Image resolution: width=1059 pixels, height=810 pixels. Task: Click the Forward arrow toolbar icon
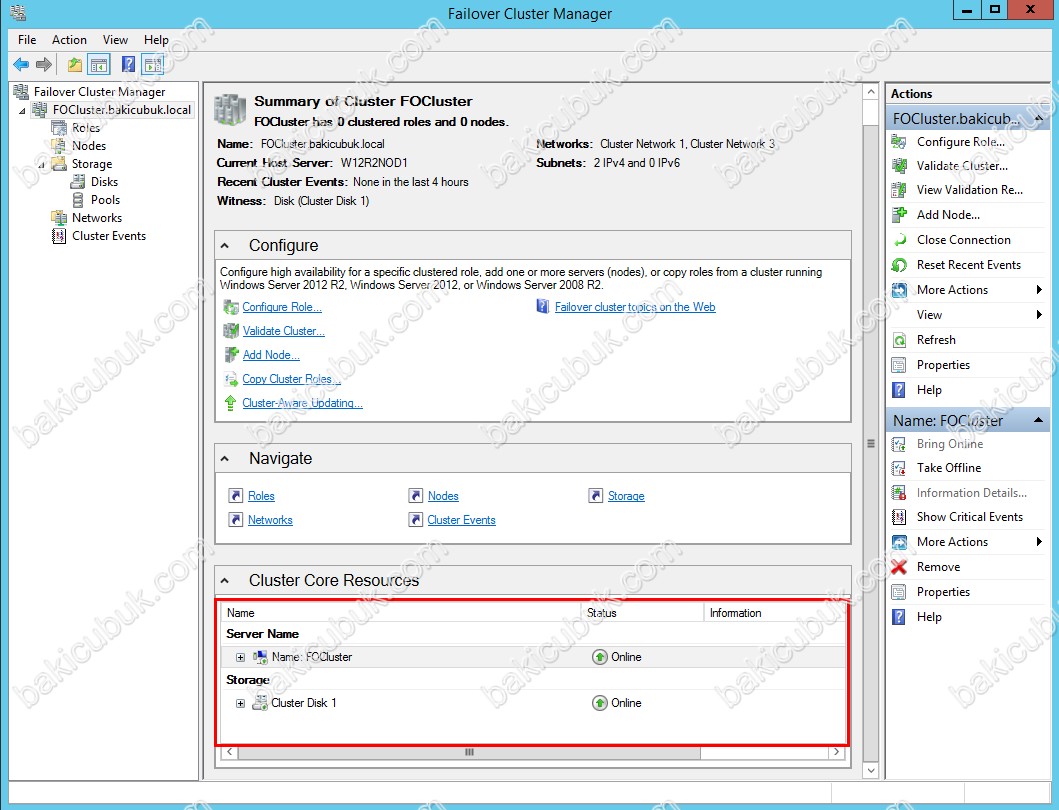pyautogui.click(x=44, y=65)
